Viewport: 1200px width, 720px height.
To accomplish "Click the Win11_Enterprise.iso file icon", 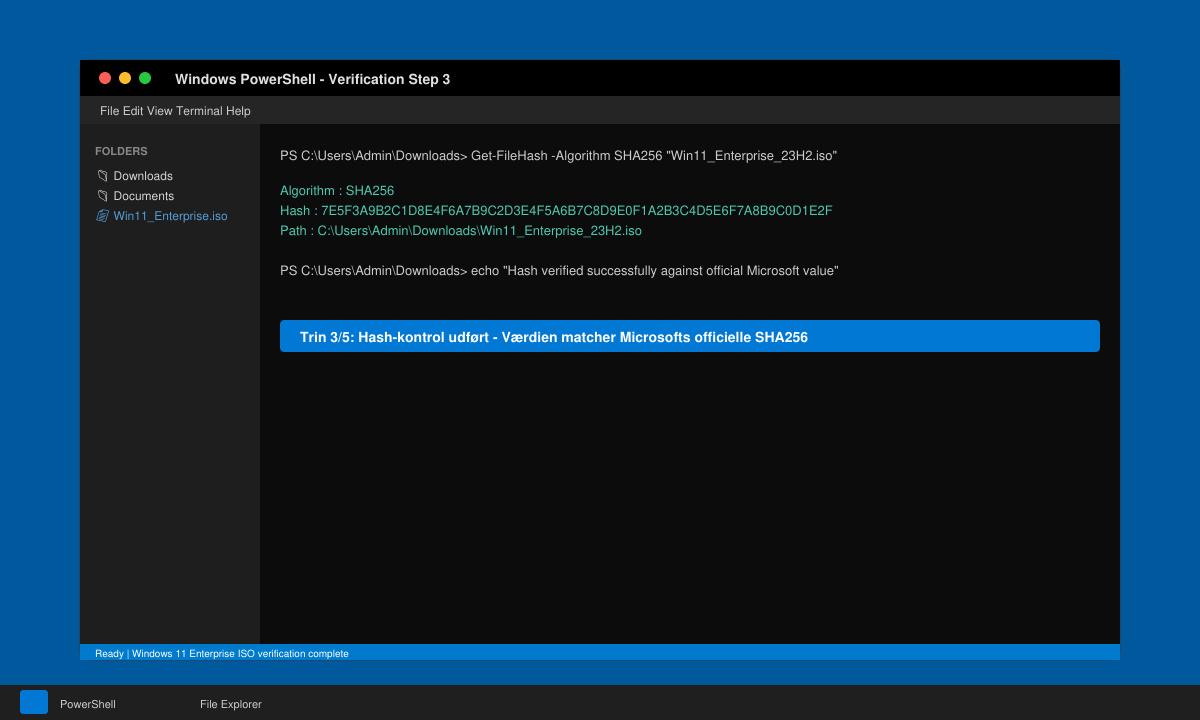I will tap(102, 216).
